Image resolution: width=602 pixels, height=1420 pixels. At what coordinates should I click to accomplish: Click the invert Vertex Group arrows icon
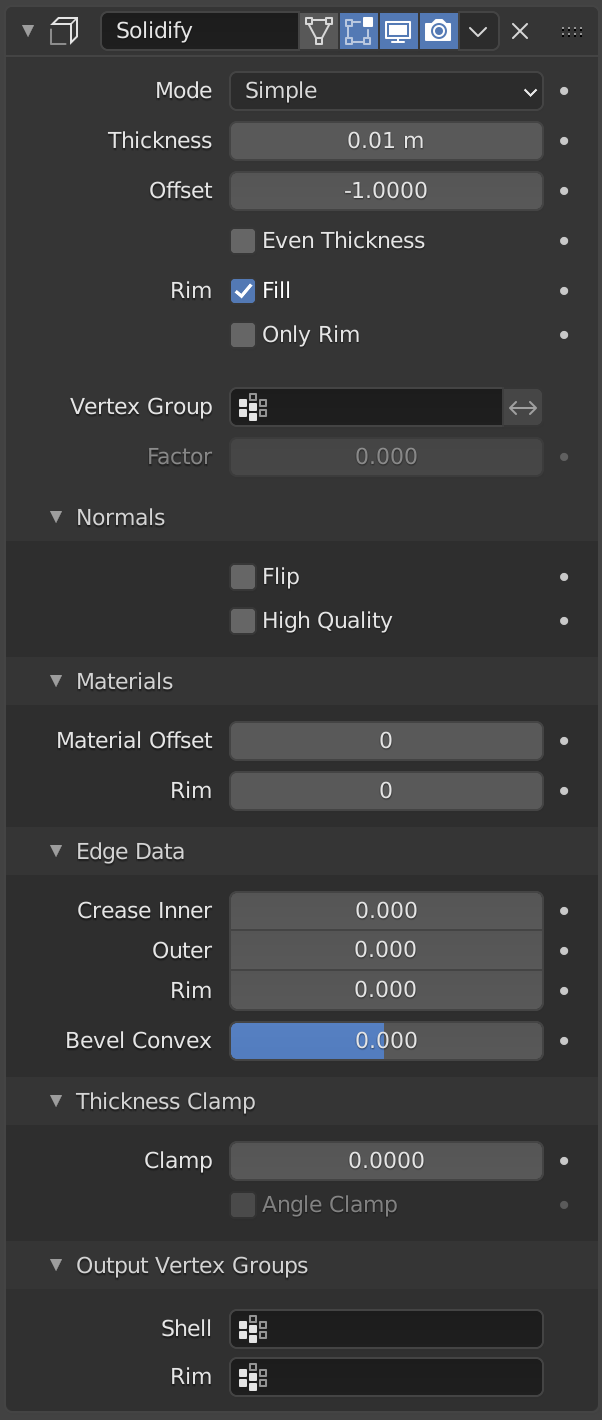[x=522, y=407]
